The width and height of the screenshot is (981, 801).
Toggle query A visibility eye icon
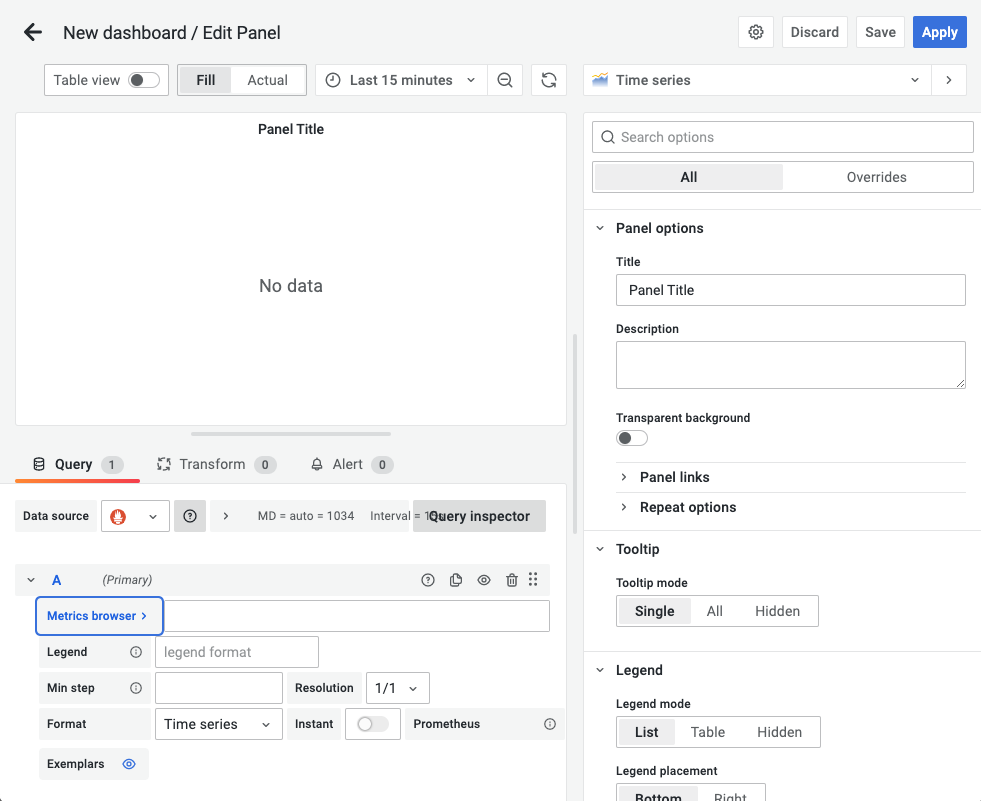484,580
